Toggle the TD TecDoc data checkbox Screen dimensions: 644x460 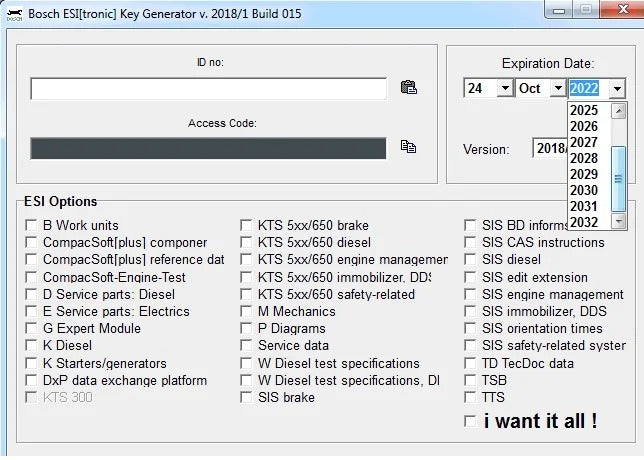pos(470,364)
